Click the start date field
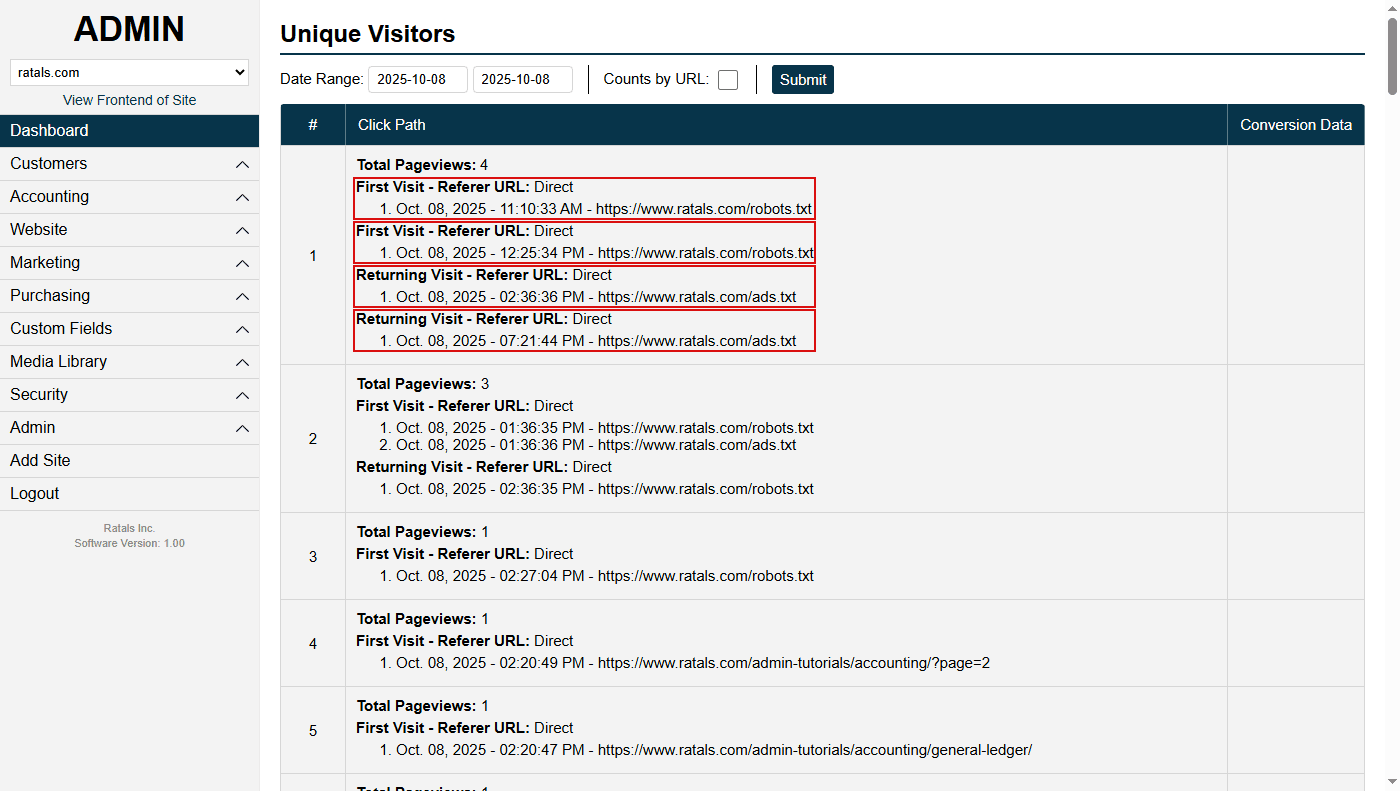This screenshot has height=791, width=1400. click(x=418, y=79)
